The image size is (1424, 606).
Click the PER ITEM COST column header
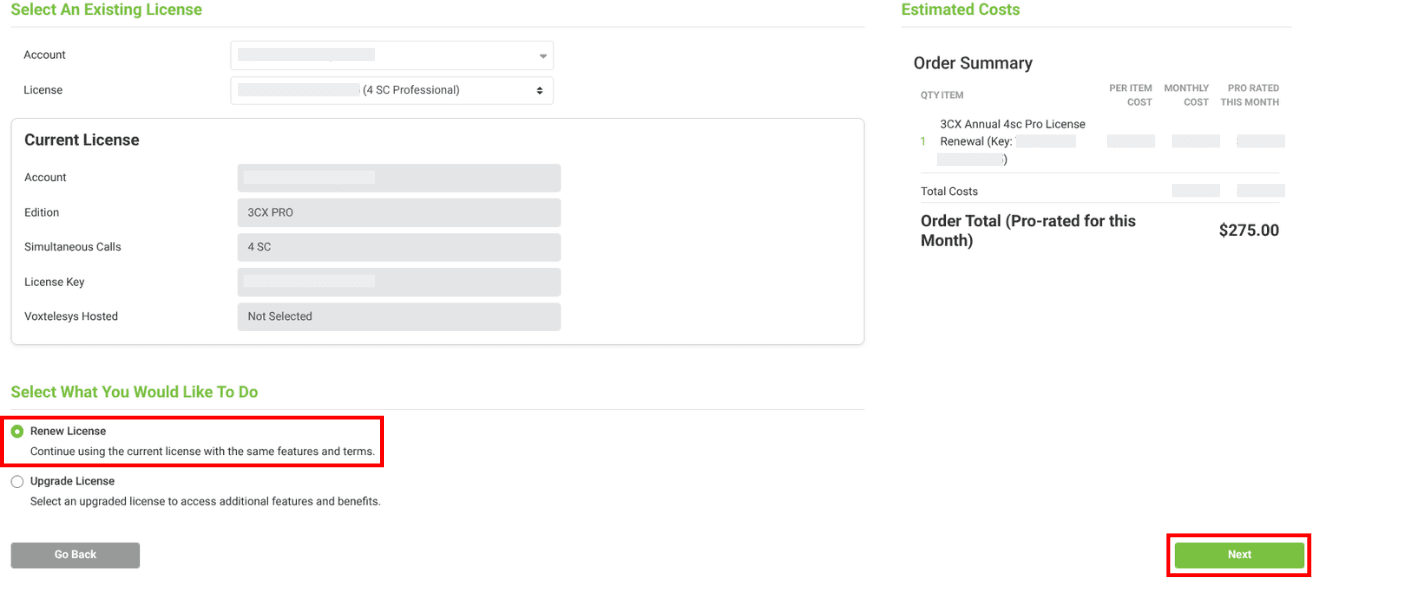coord(1131,95)
